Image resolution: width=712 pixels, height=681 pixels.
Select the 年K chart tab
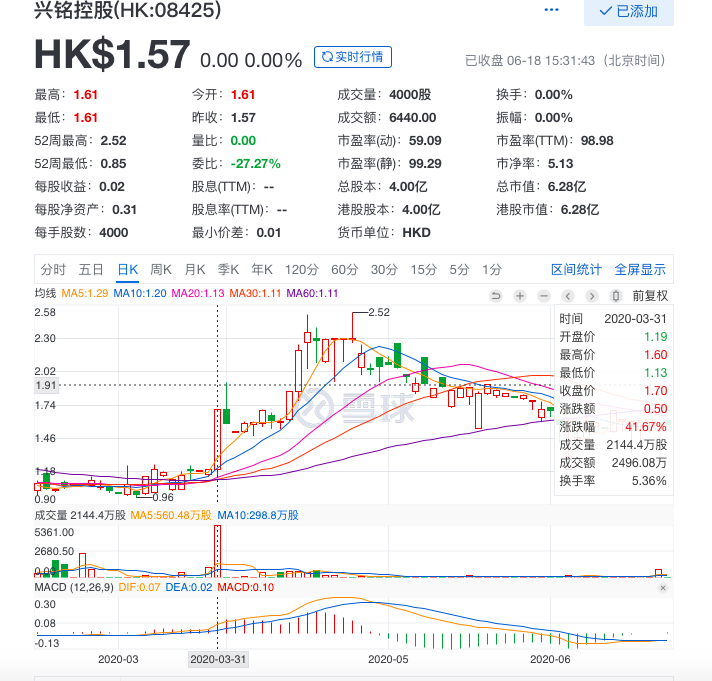pyautogui.click(x=262, y=270)
